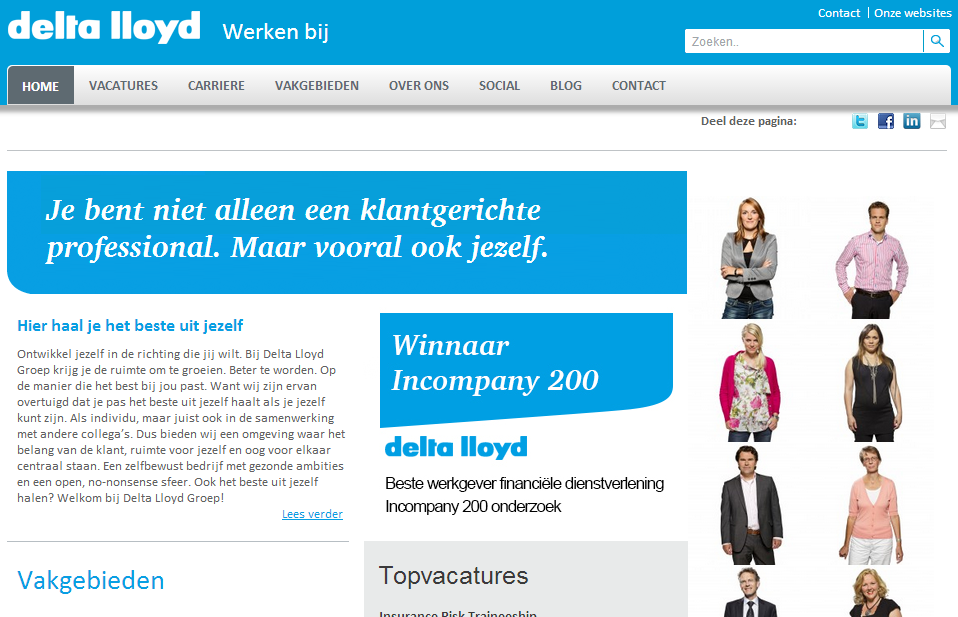Open the VAKGEBIEDEN navigation item

(317, 85)
